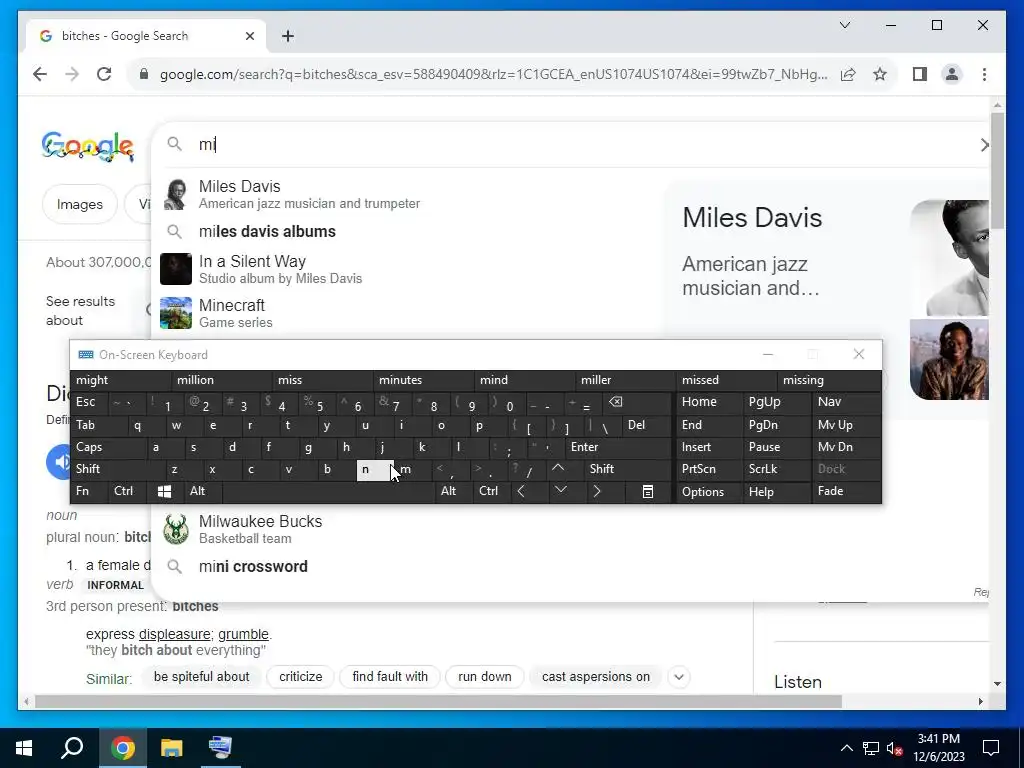Click the page vertical scrollbar thumb

(x=997, y=170)
